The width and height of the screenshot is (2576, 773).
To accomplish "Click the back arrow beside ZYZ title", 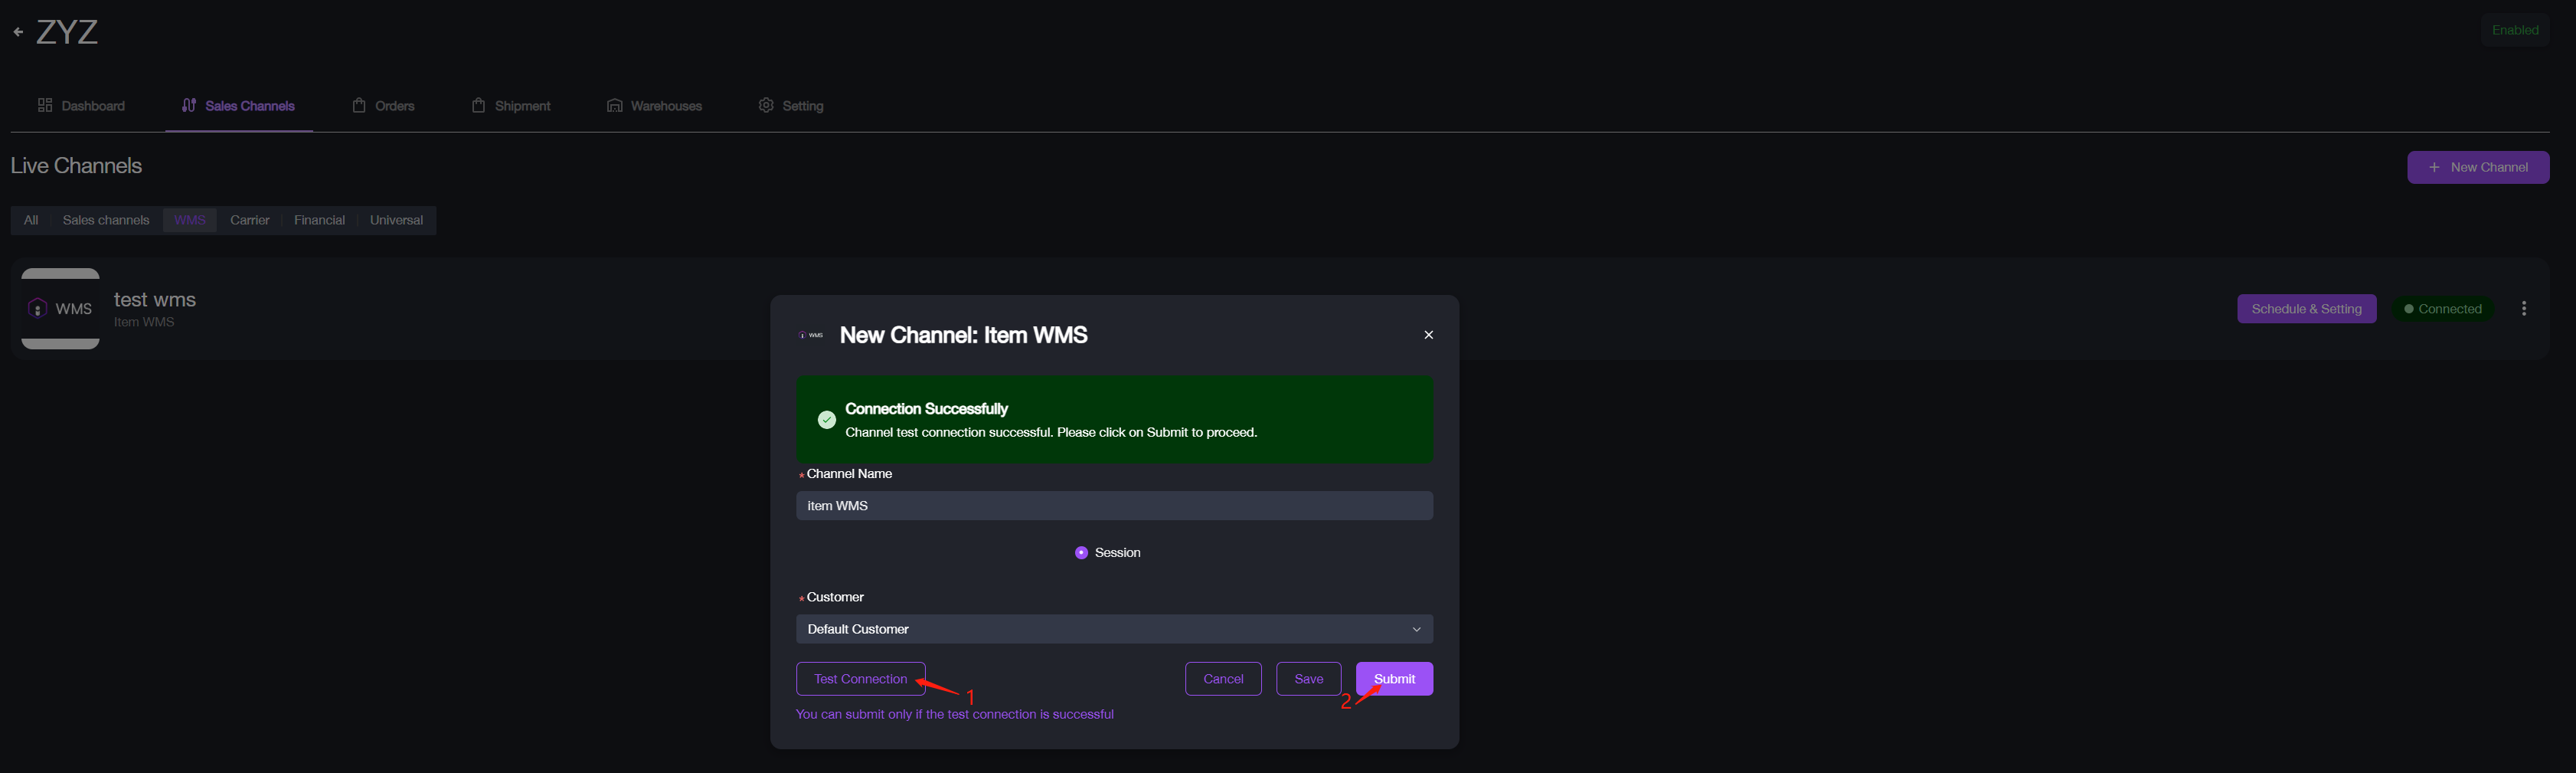I will 17,31.
